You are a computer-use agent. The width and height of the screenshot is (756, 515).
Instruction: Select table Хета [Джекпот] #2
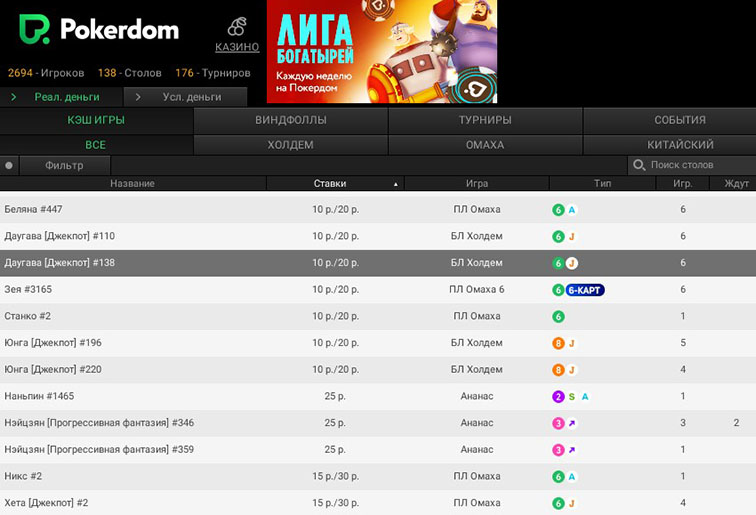coord(378,503)
